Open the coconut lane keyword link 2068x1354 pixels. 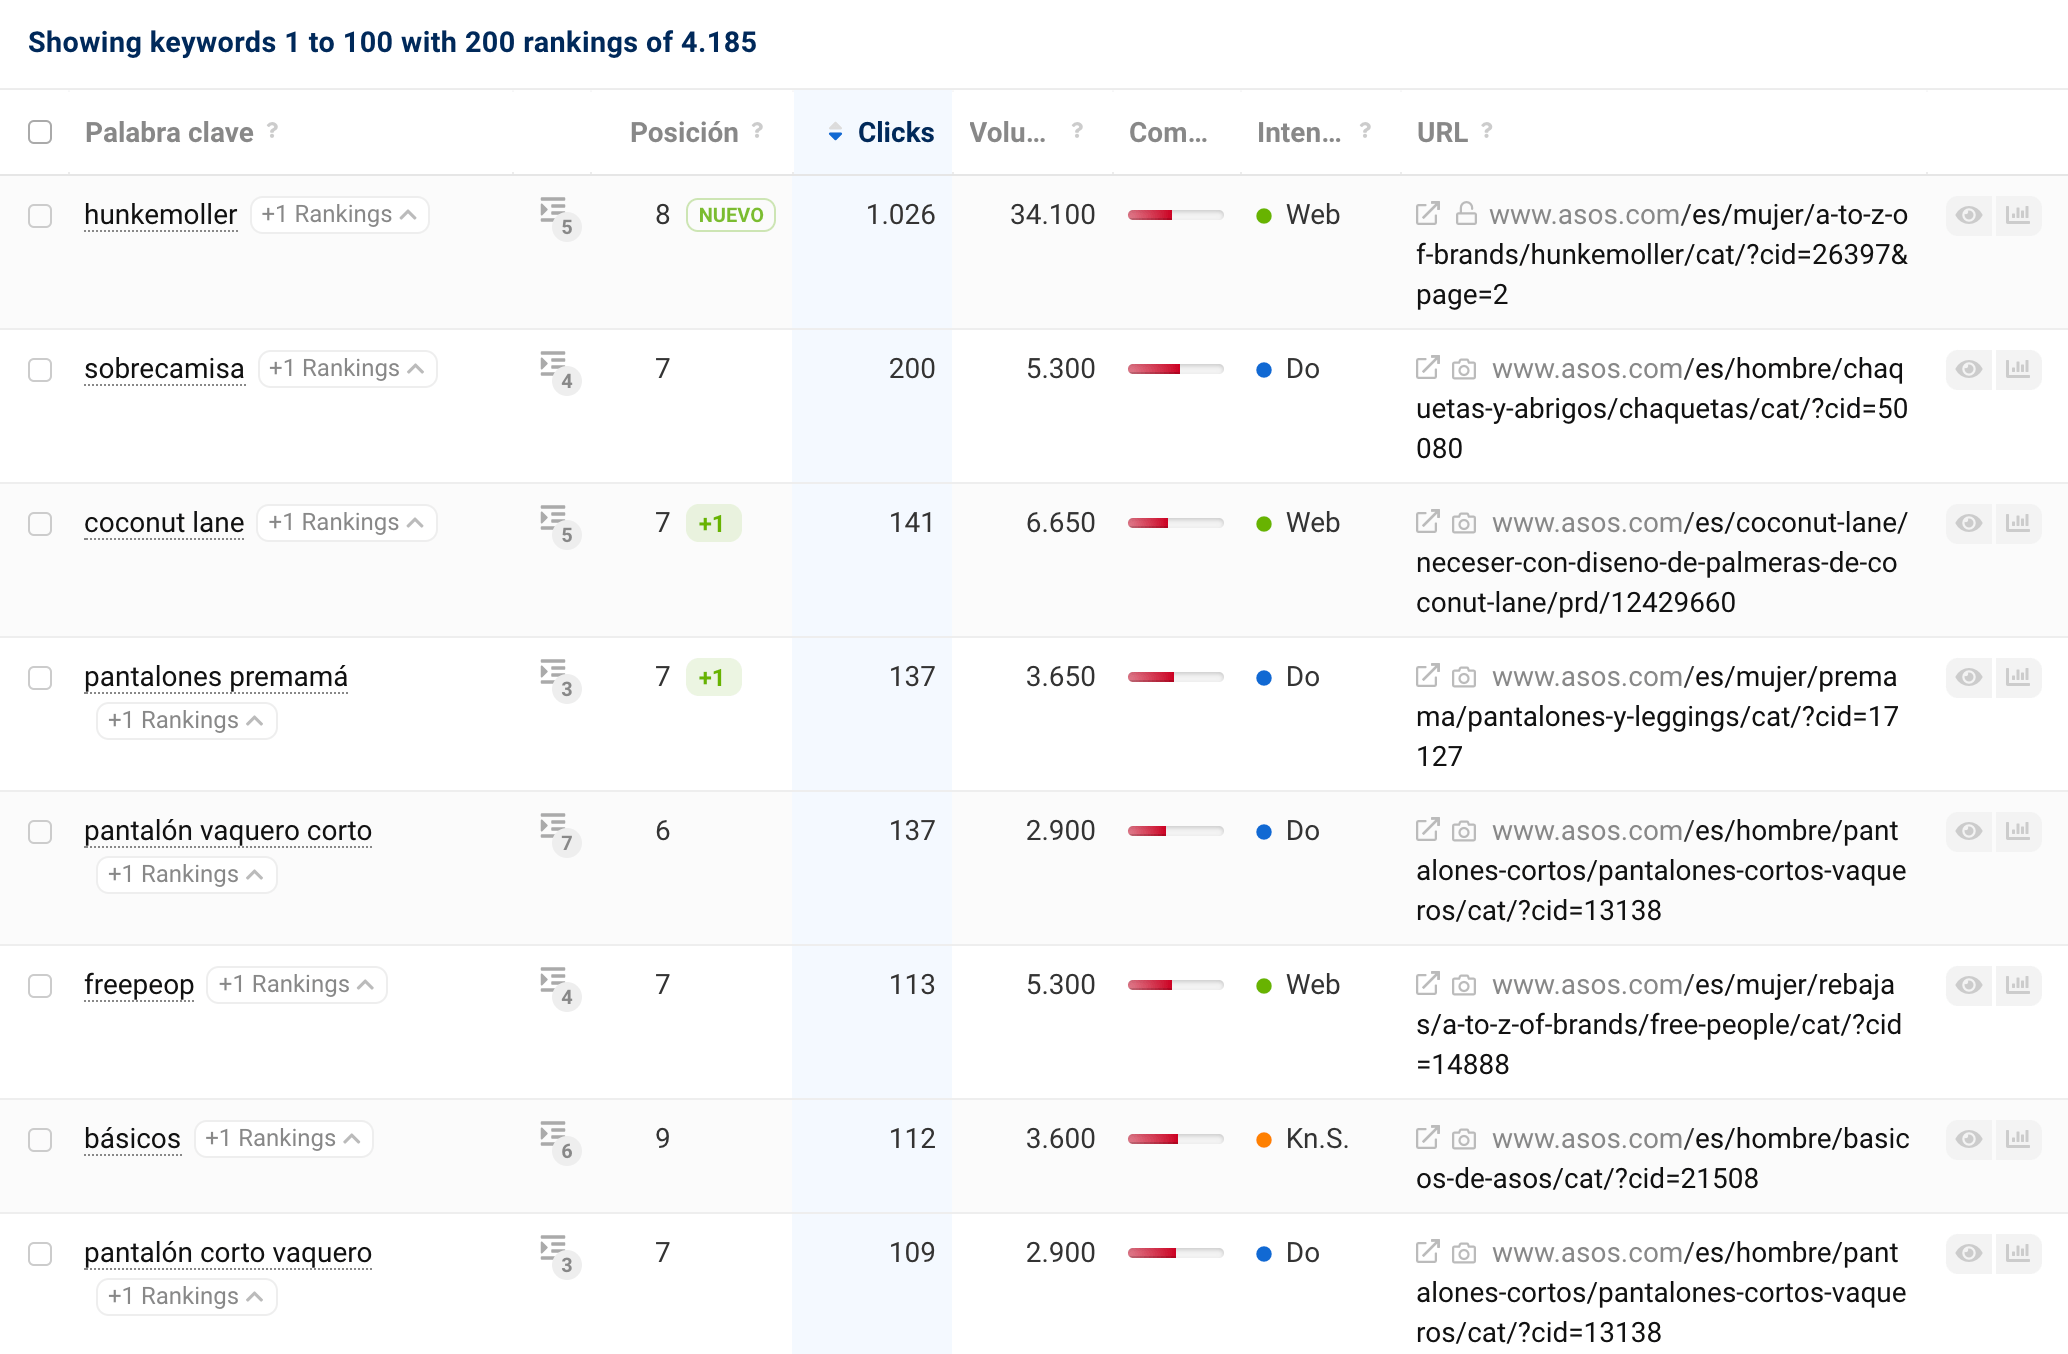tap(164, 522)
